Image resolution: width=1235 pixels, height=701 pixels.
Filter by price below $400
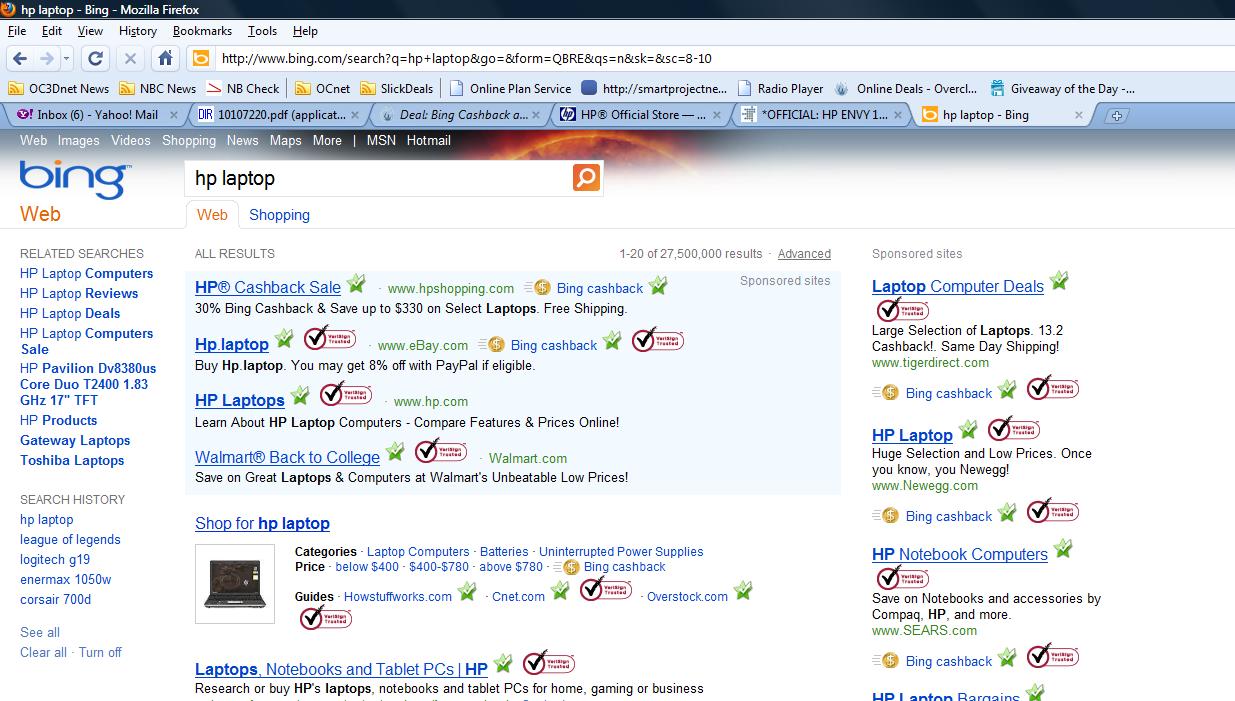click(x=367, y=567)
